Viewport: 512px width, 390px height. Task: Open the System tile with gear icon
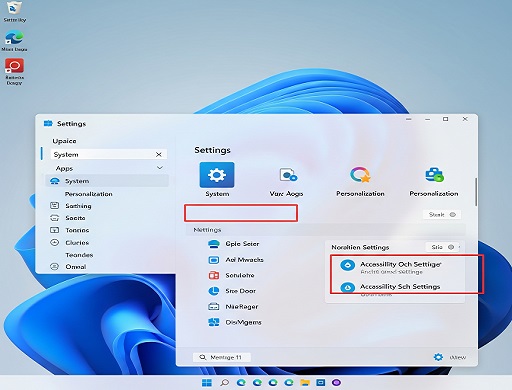pyautogui.click(x=217, y=175)
